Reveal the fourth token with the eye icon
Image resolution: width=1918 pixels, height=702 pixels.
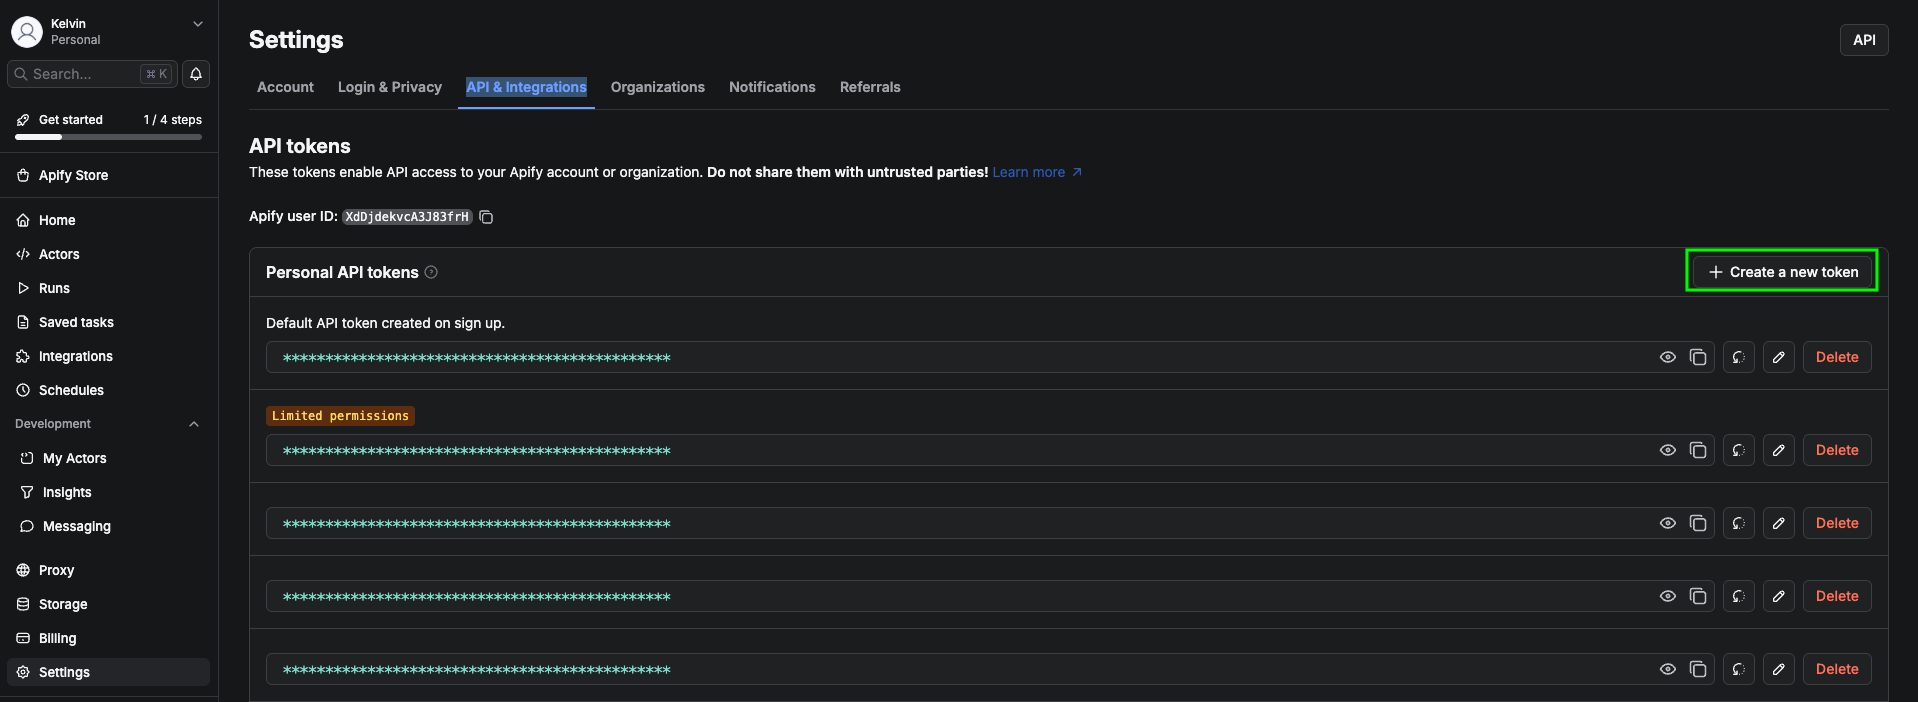[x=1668, y=596]
